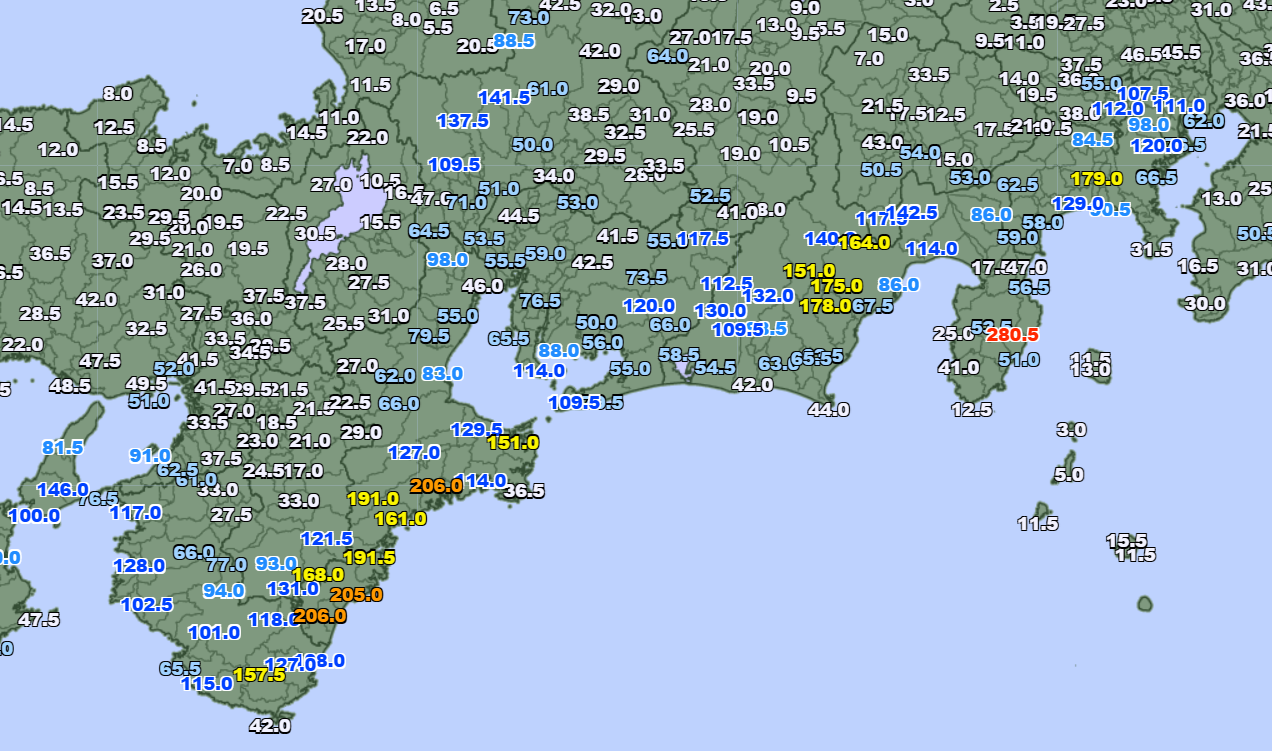Click the white 3.0 island value
The height and width of the screenshot is (751, 1272).
(1071, 430)
